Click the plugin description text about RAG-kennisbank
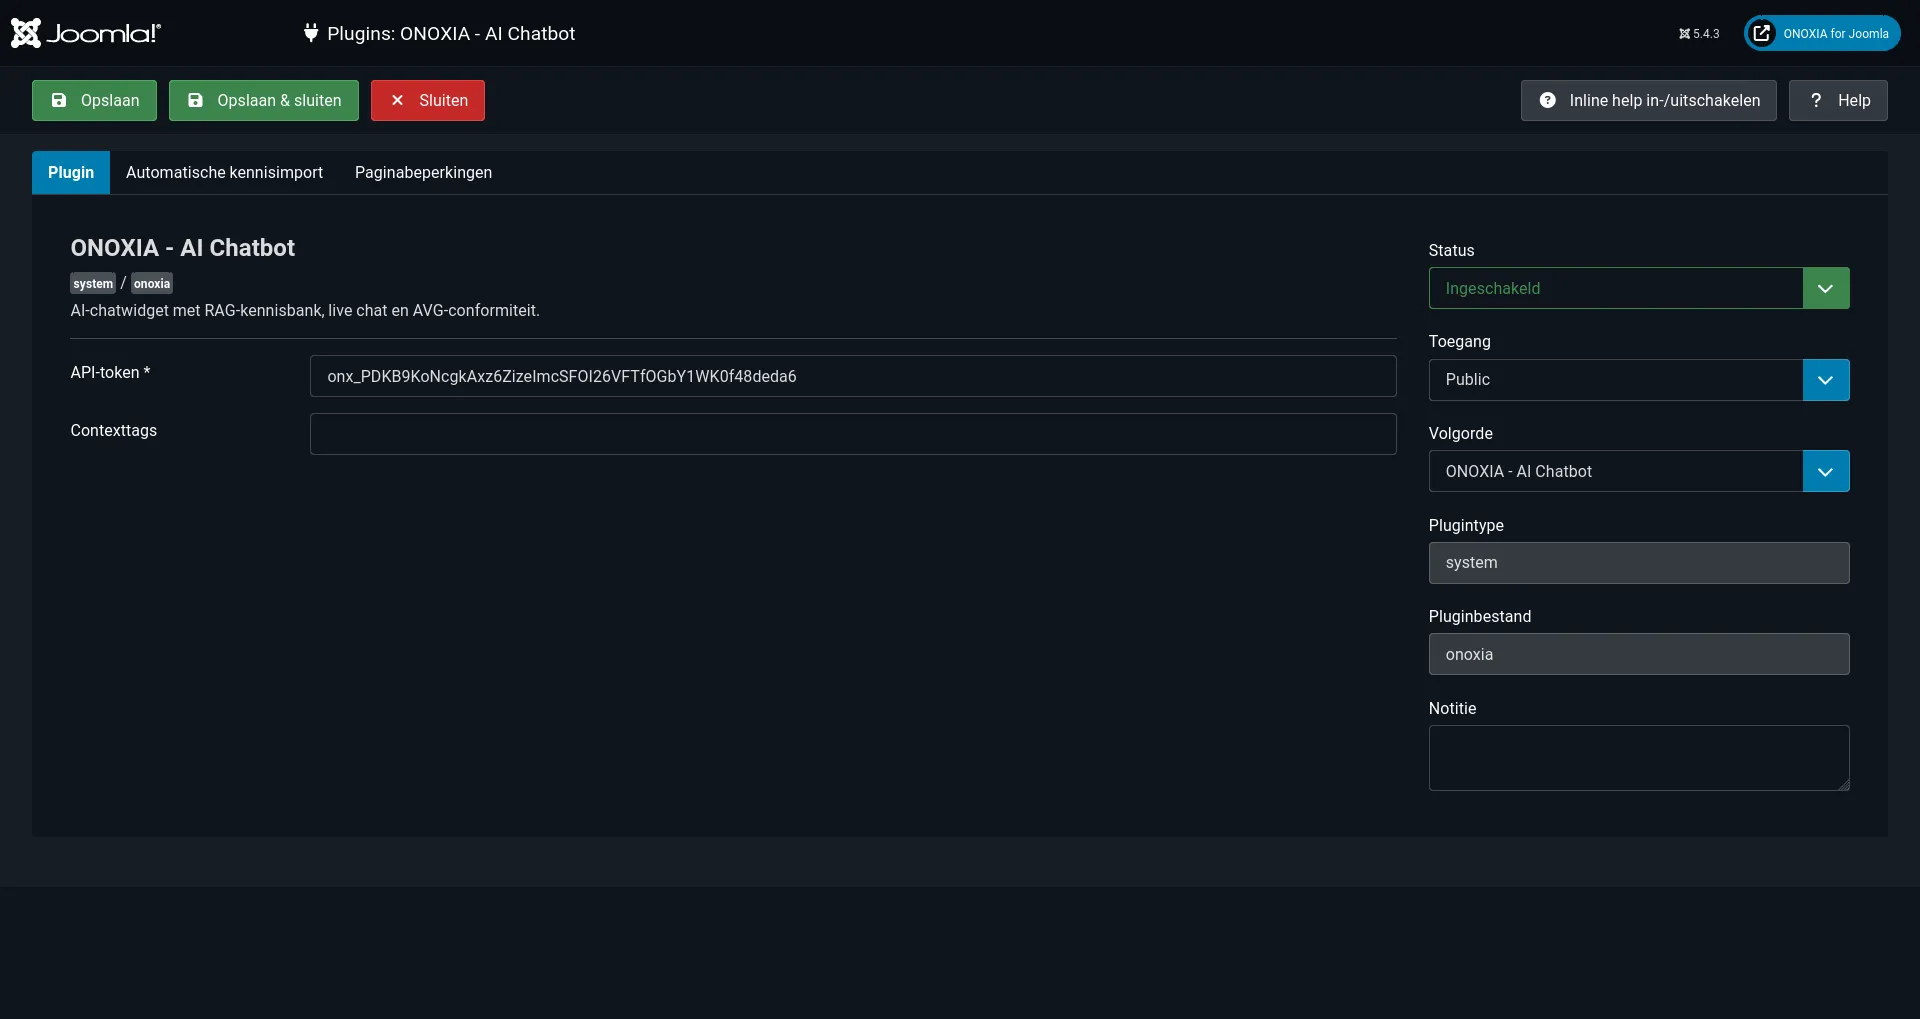This screenshot has height=1019, width=1920. [305, 311]
